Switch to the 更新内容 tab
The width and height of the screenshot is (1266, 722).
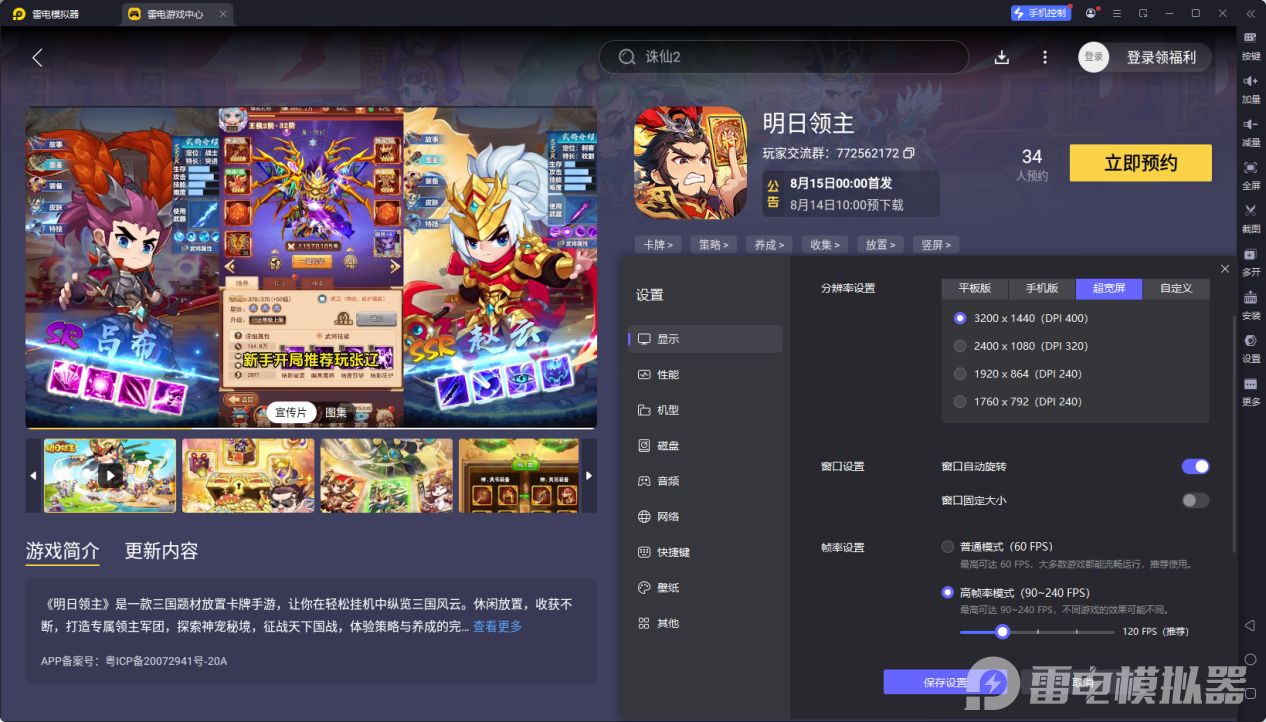pyautogui.click(x=161, y=551)
